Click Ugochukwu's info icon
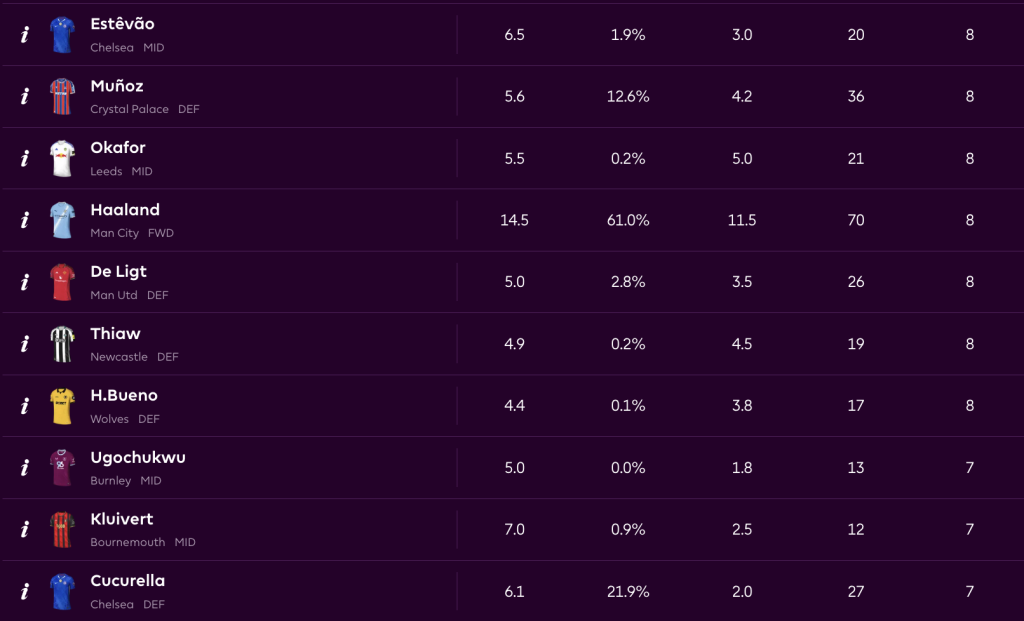 pyautogui.click(x=25, y=469)
